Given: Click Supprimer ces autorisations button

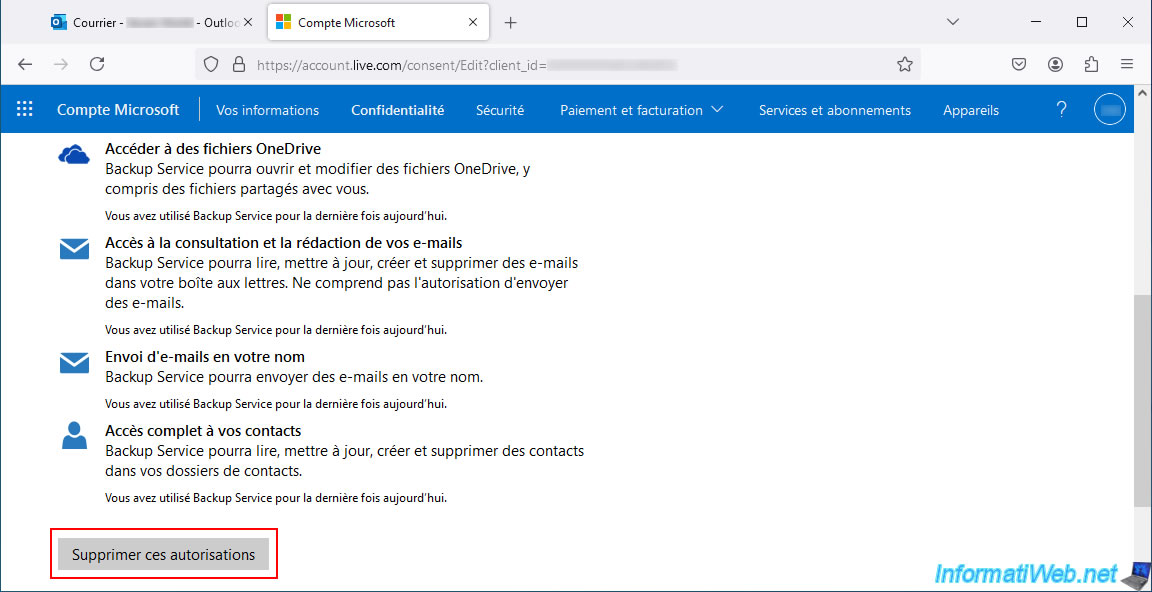Looking at the screenshot, I should [x=163, y=555].
